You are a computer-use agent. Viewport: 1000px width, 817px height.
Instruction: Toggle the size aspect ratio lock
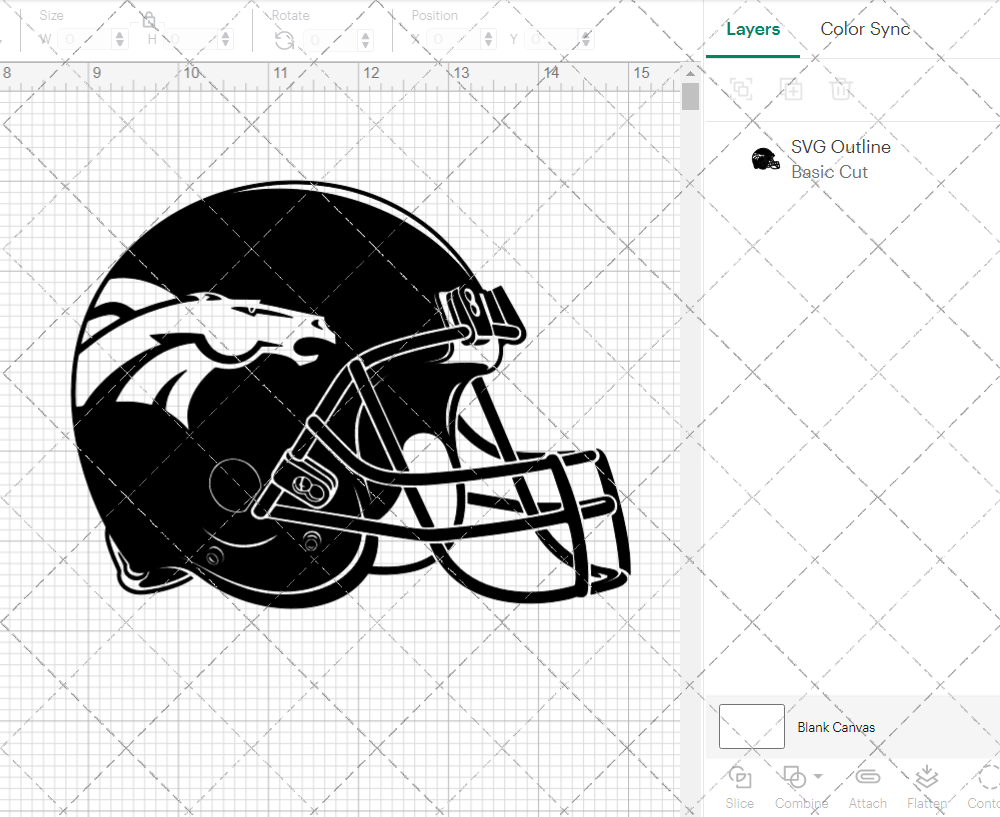(149, 20)
